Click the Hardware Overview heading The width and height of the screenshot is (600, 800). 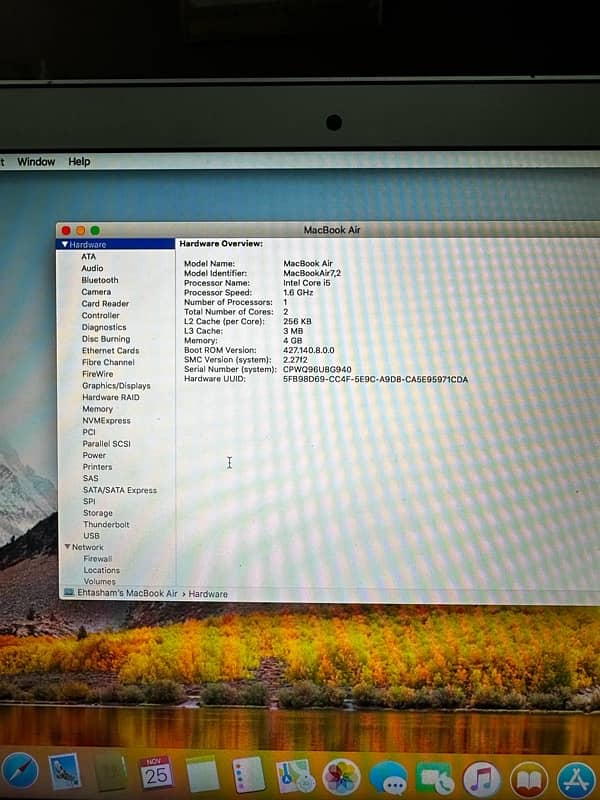[x=221, y=243]
